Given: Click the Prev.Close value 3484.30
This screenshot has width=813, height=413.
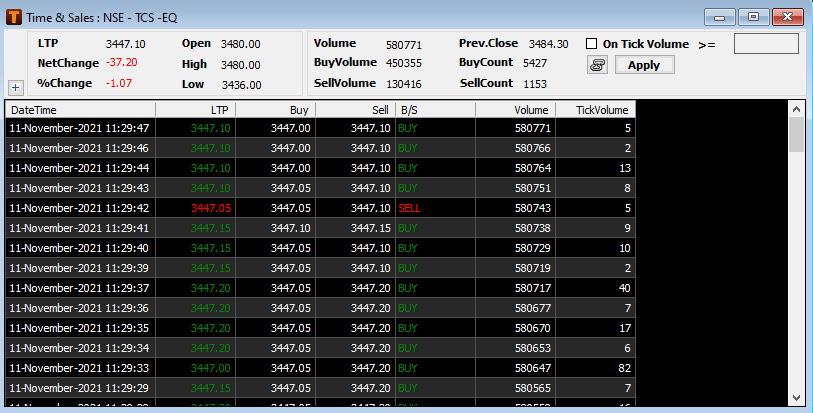Looking at the screenshot, I should coord(549,44).
